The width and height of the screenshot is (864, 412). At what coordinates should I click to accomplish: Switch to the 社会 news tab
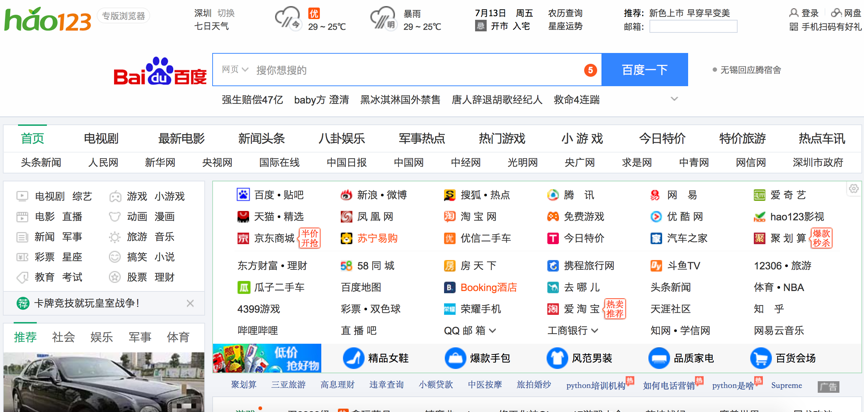63,337
